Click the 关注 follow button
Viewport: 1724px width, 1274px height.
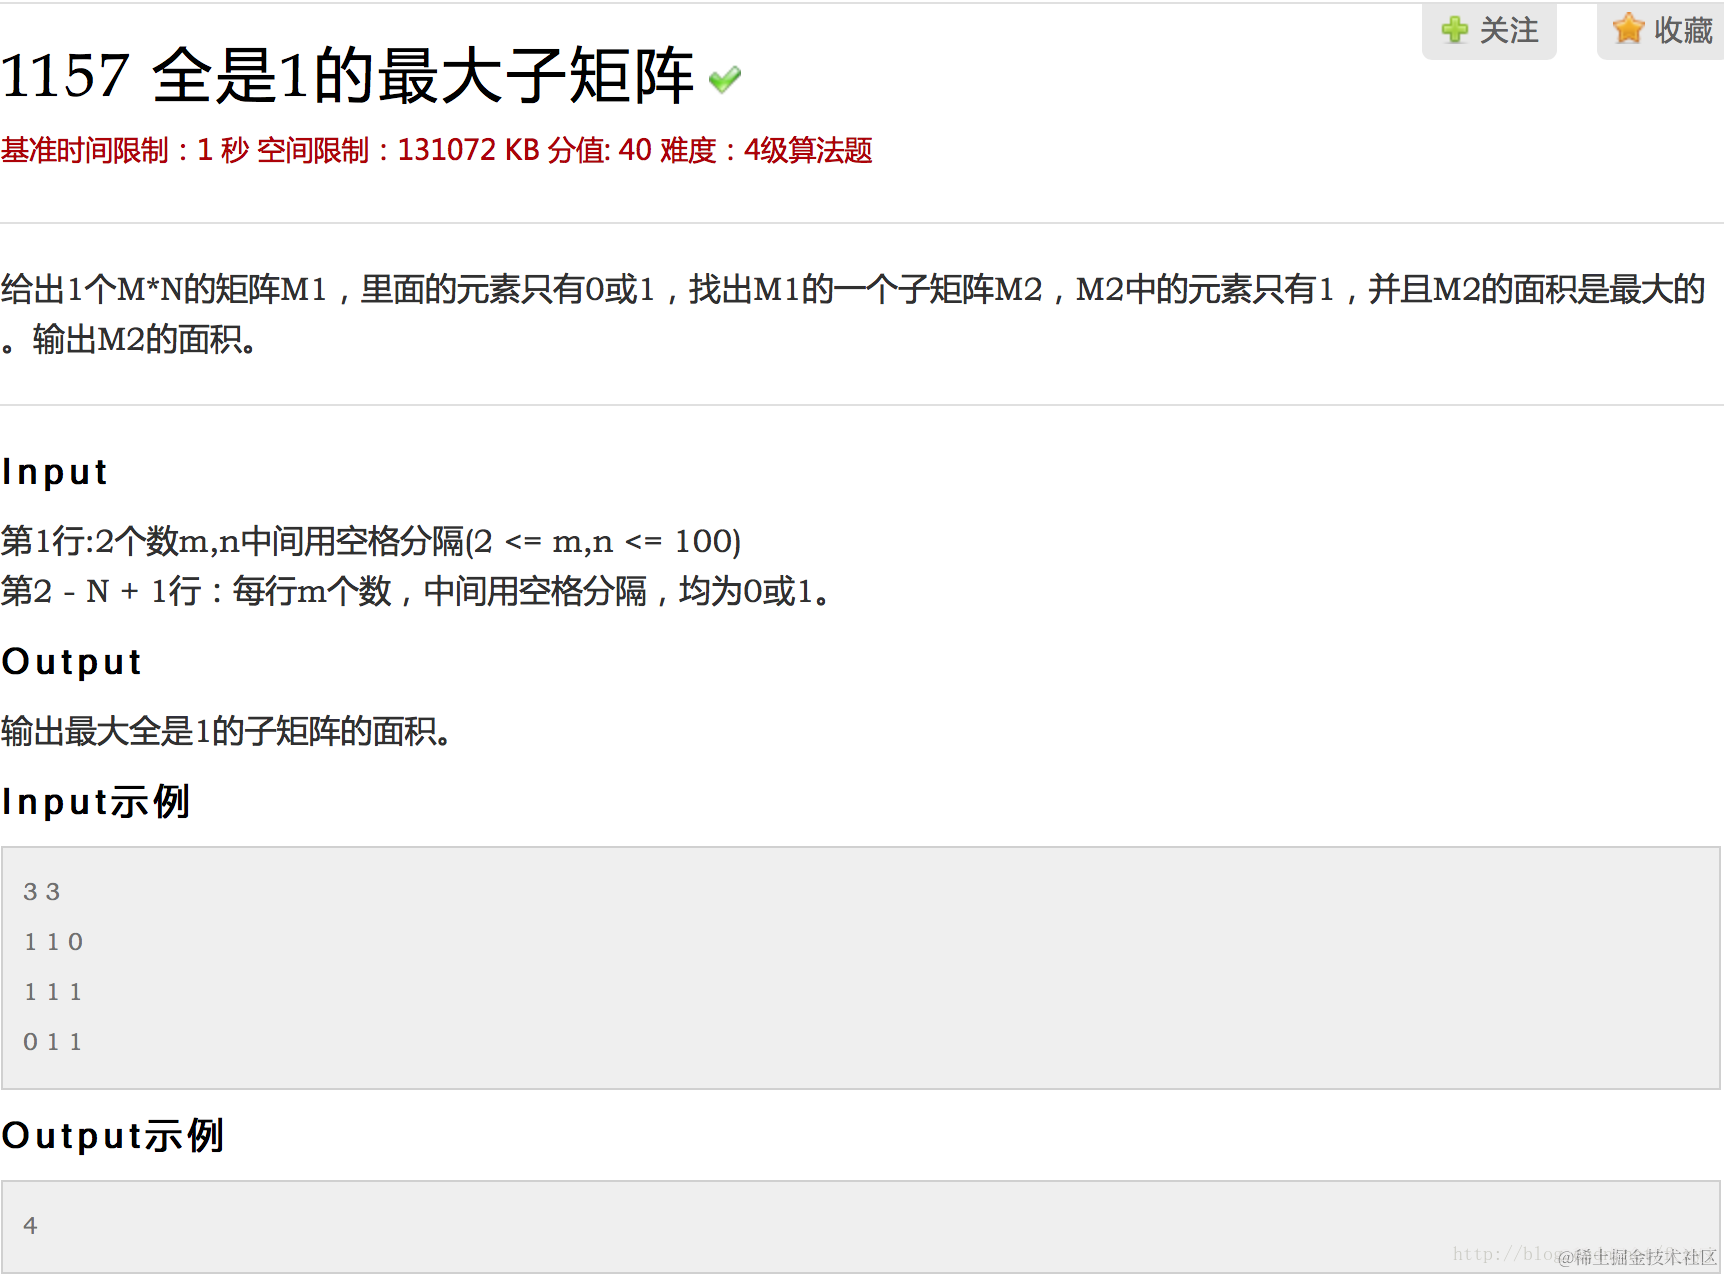pos(1489,31)
